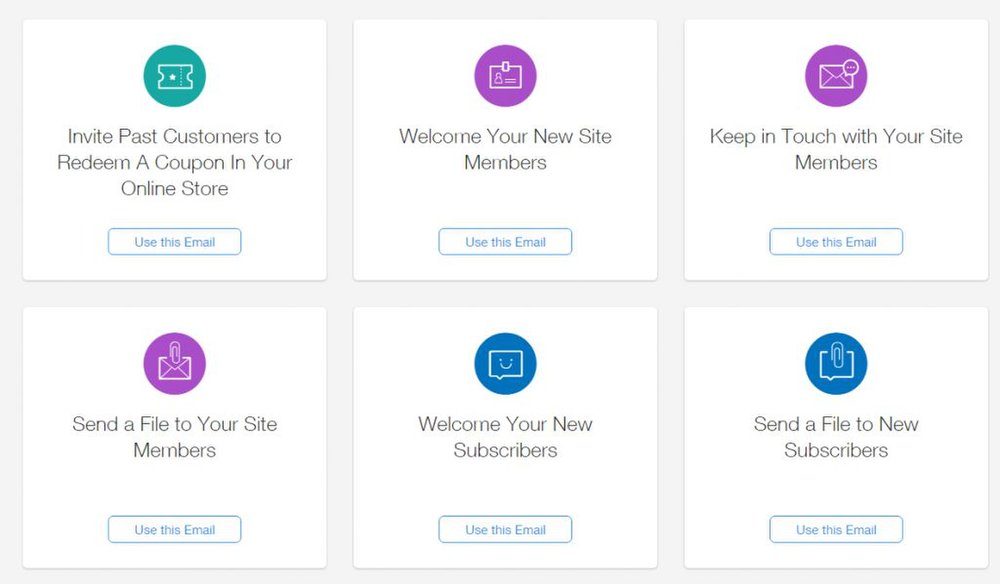The width and height of the screenshot is (1000, 584).
Task: Click the 'Keep in Touch with Your Site Members' title
Action: click(x=835, y=149)
